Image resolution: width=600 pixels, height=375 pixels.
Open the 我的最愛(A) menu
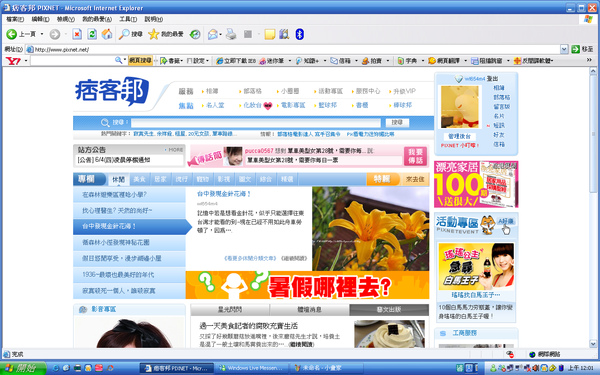point(97,19)
